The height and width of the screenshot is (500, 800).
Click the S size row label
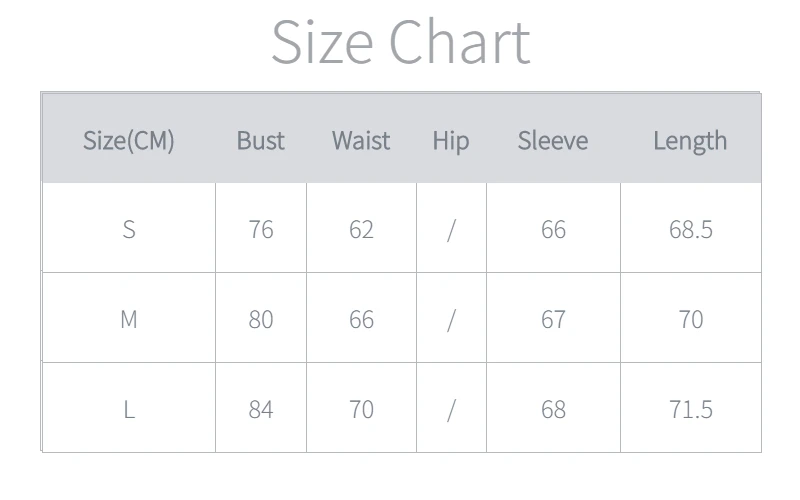pos(128,229)
